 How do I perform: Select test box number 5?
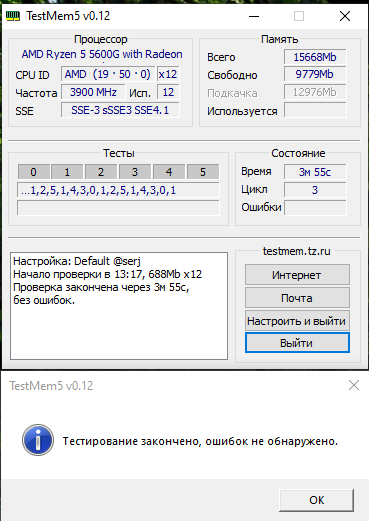point(203,172)
